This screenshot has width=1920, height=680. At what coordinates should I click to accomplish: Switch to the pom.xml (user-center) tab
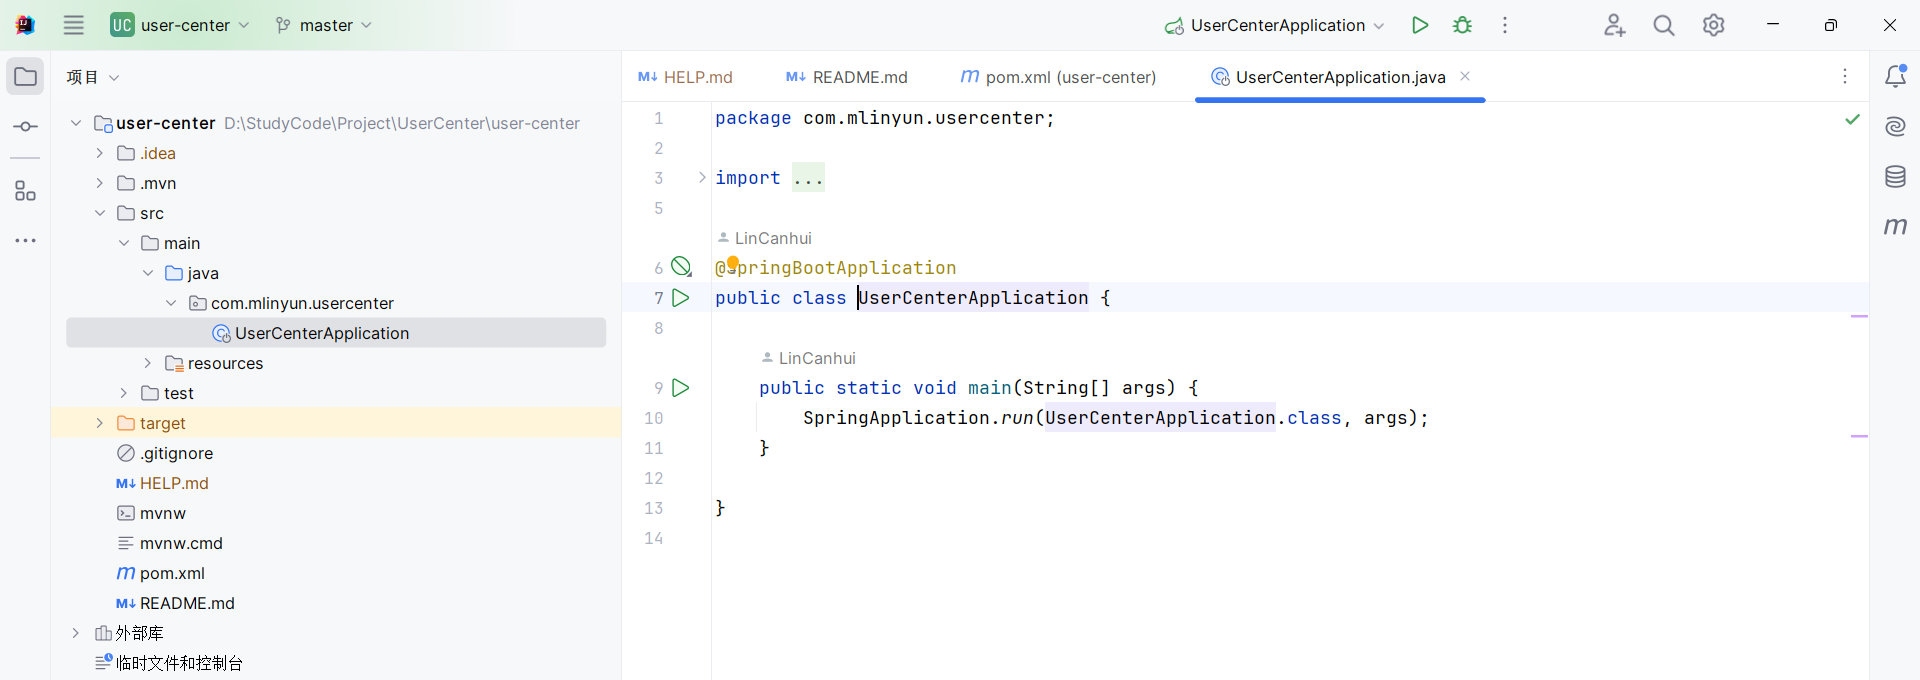(x=1058, y=77)
